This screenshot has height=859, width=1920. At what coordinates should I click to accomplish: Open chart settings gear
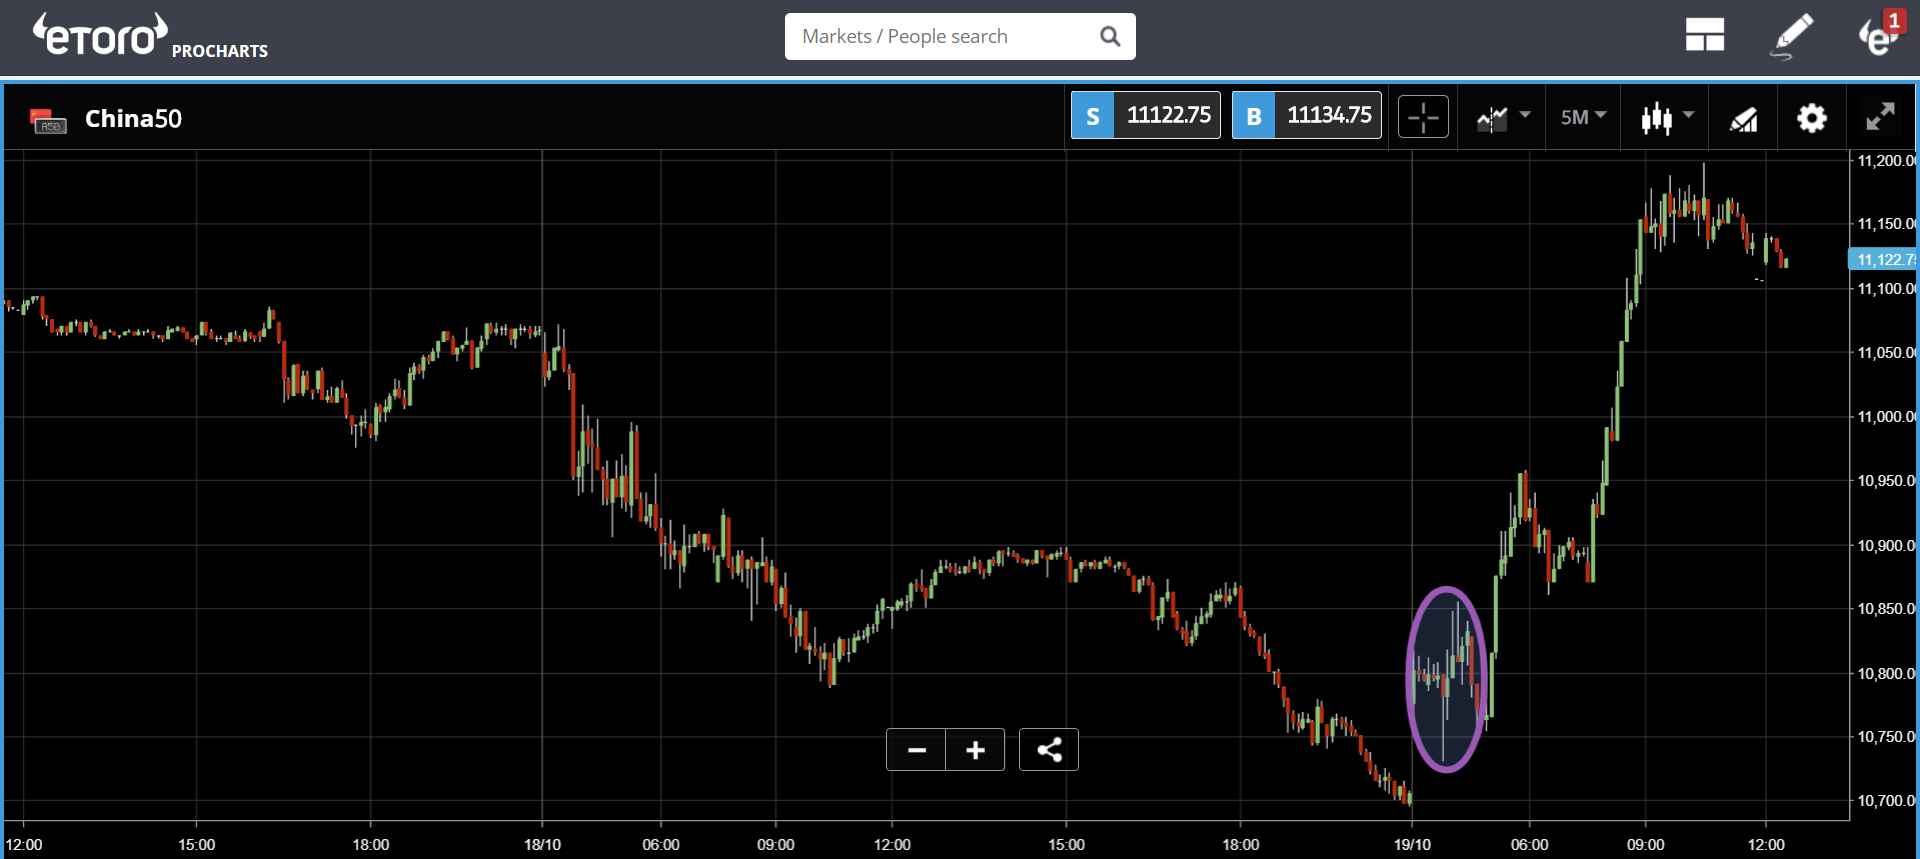coord(1811,118)
